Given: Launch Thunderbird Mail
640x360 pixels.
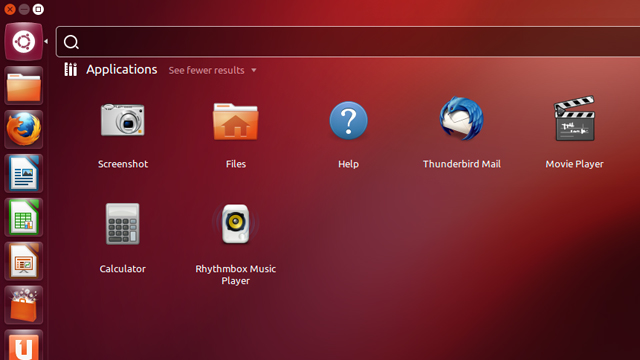Looking at the screenshot, I should (462, 119).
